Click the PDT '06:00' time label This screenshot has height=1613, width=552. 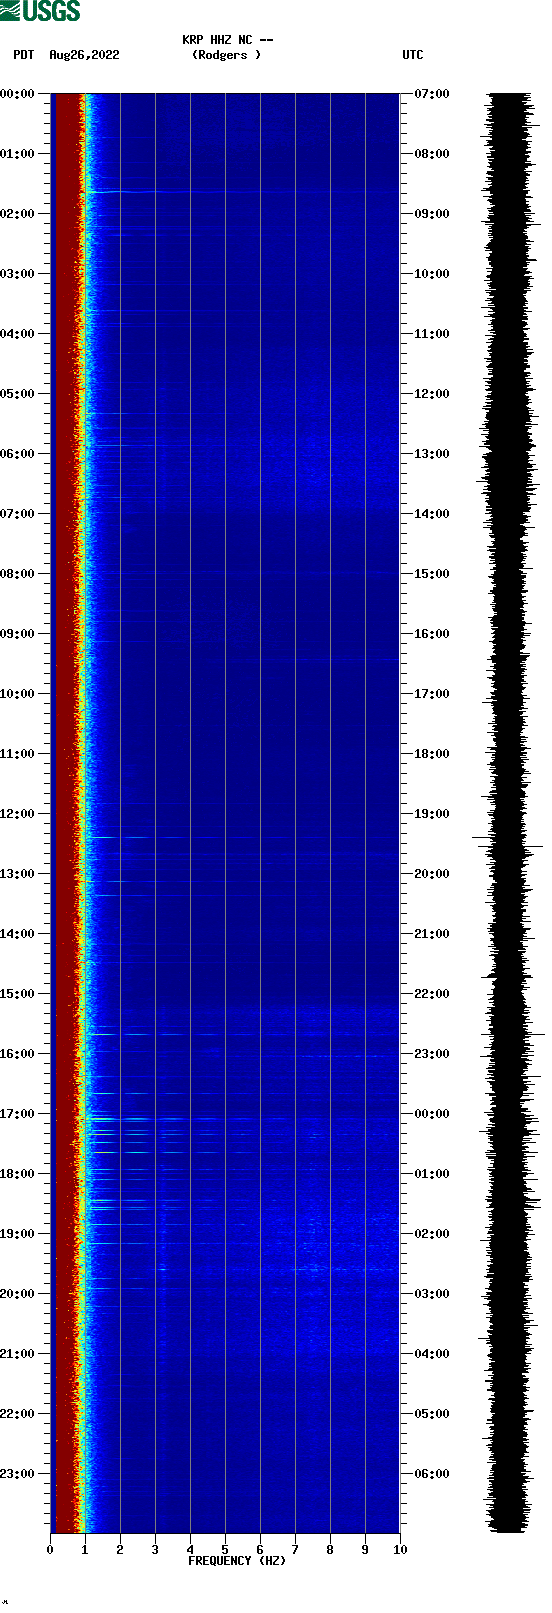tap(18, 454)
